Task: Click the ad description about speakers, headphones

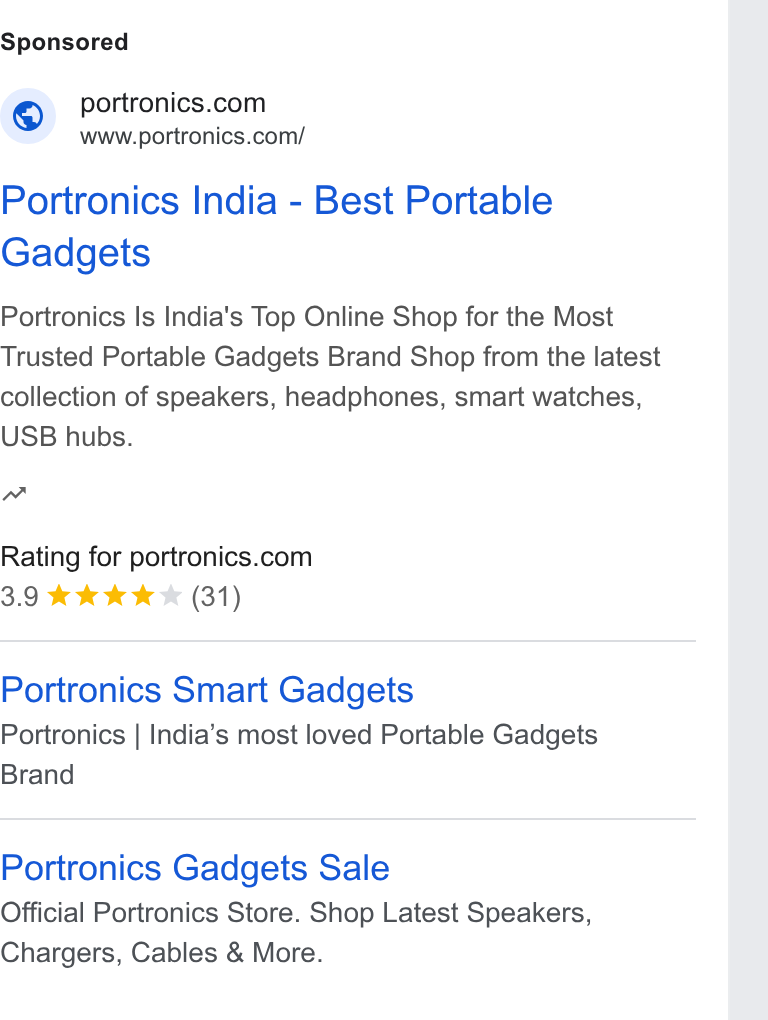Action: 330,377
